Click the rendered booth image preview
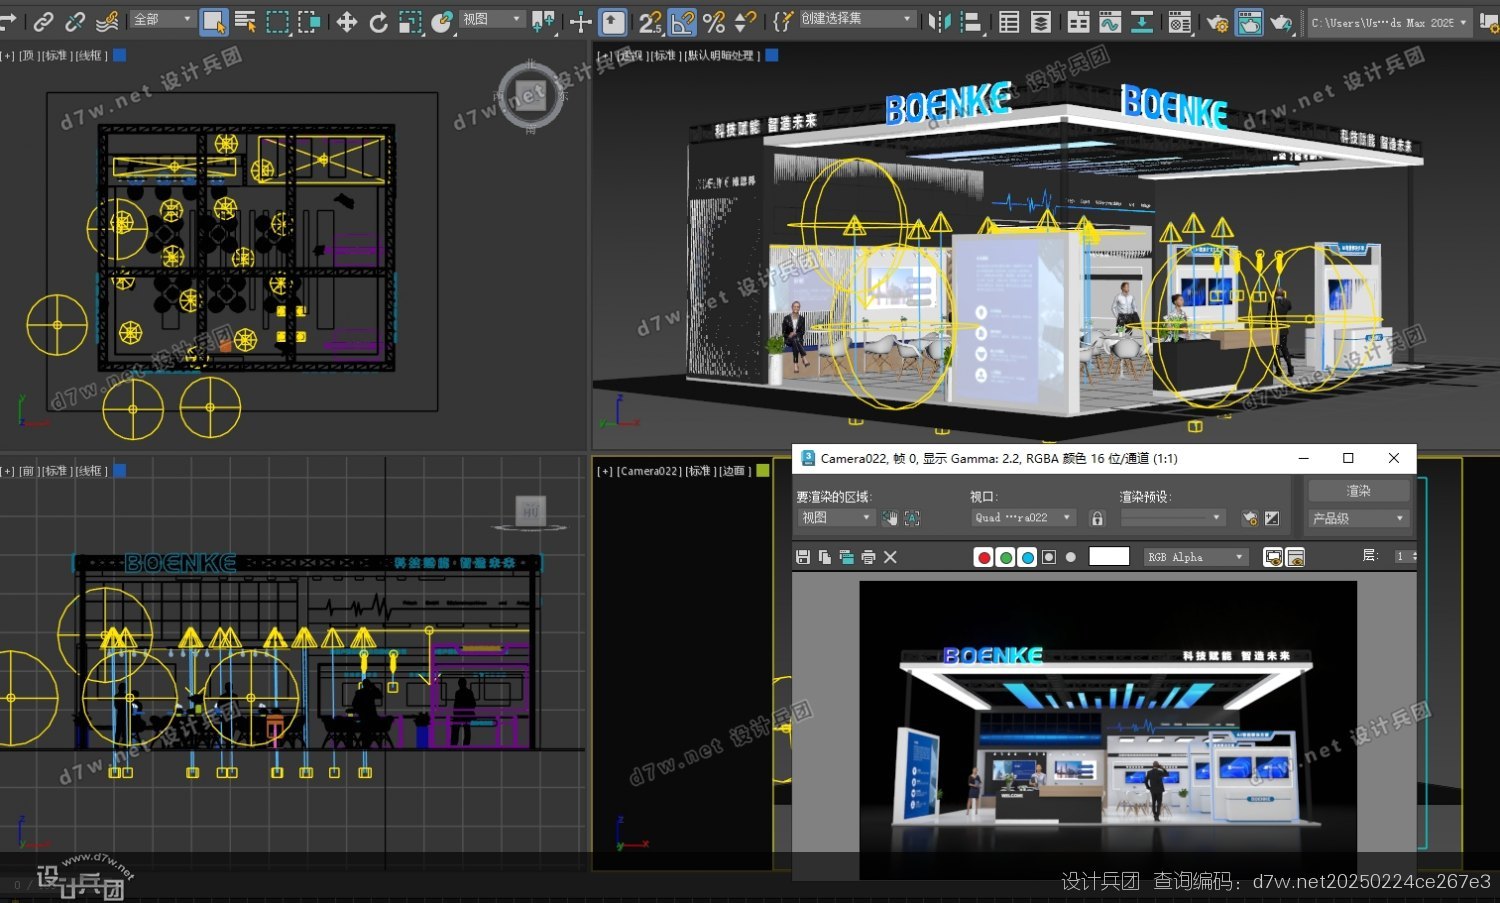 click(x=1108, y=731)
